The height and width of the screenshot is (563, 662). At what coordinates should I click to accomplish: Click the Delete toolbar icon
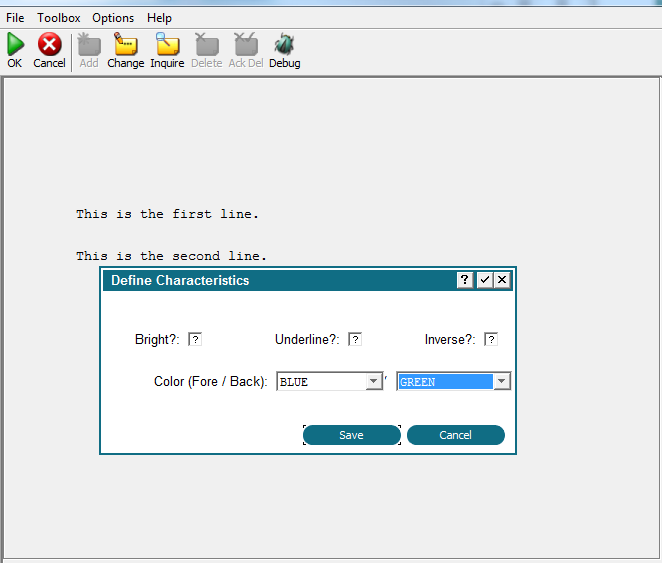coord(207,44)
